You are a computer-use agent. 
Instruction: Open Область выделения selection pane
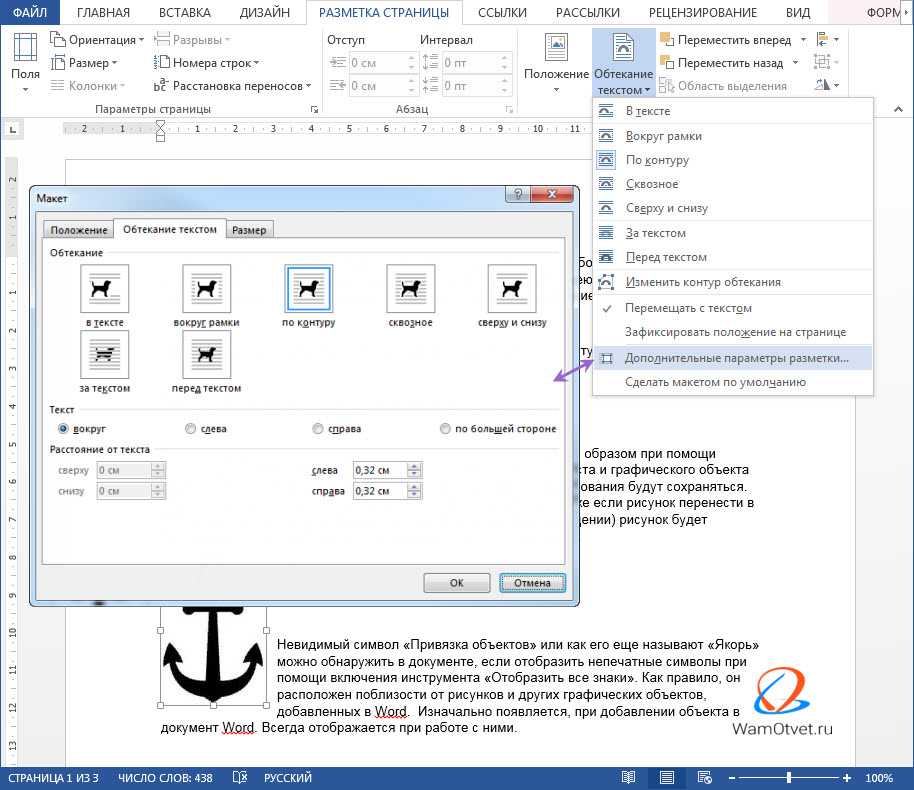point(723,86)
